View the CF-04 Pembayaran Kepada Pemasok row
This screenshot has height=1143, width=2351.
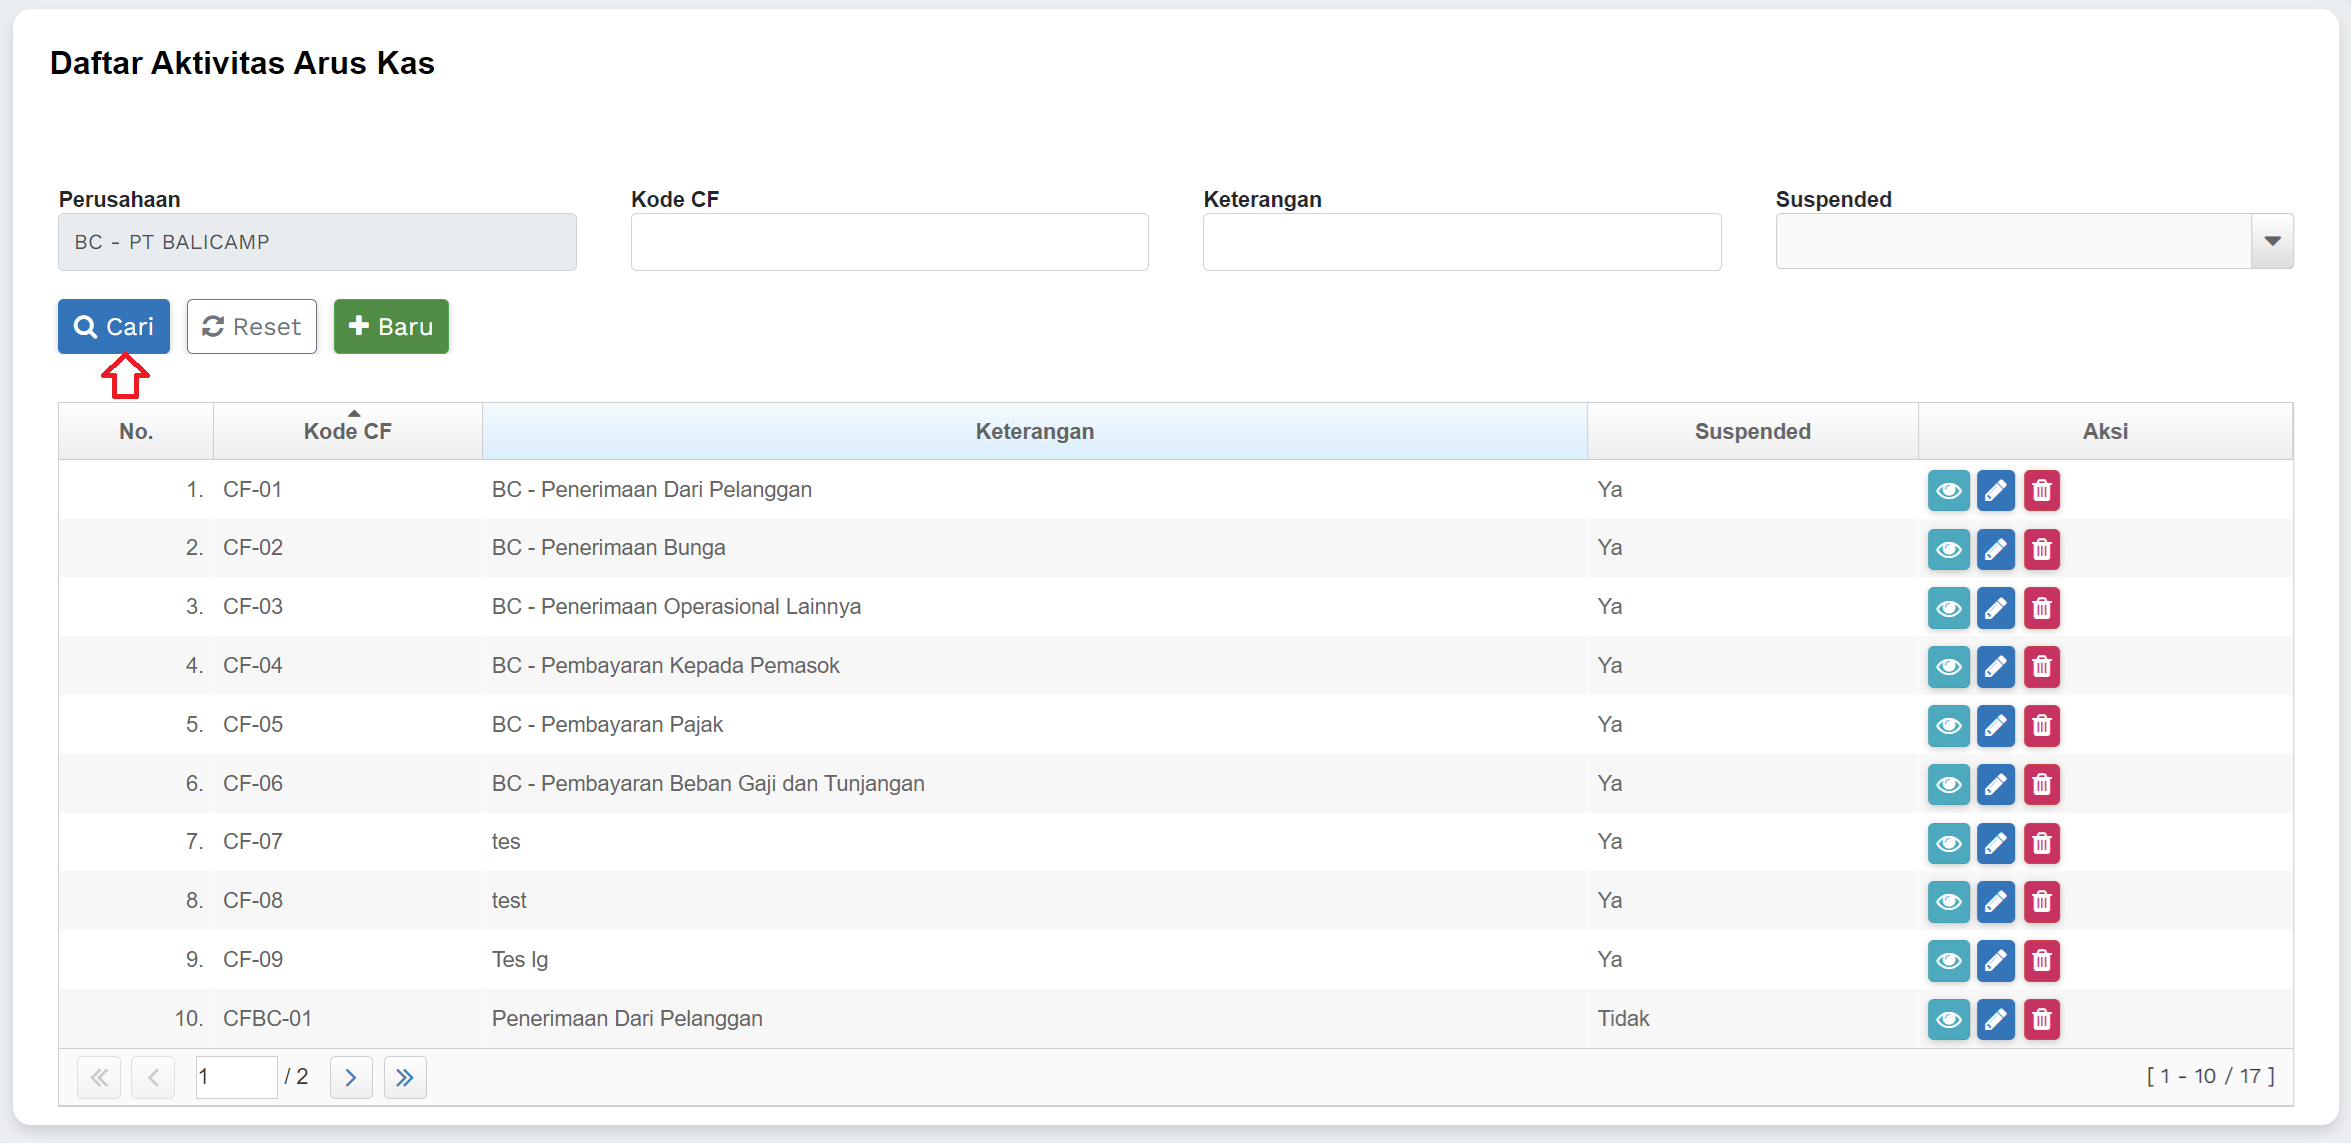click(1948, 667)
